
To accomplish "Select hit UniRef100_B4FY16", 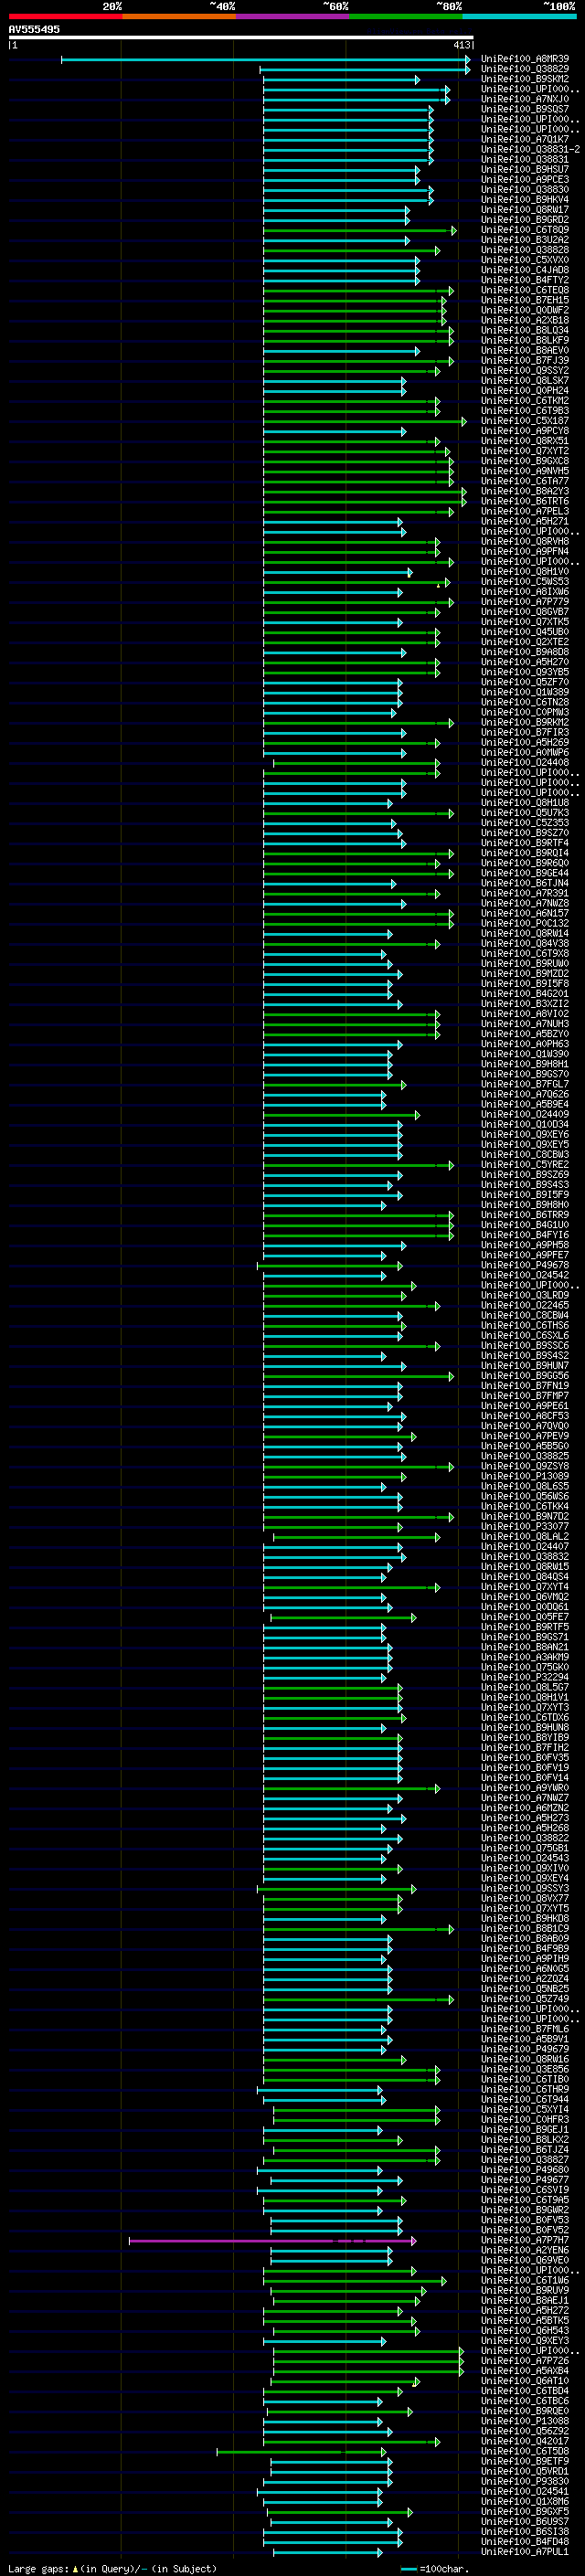I will pos(525,1235).
